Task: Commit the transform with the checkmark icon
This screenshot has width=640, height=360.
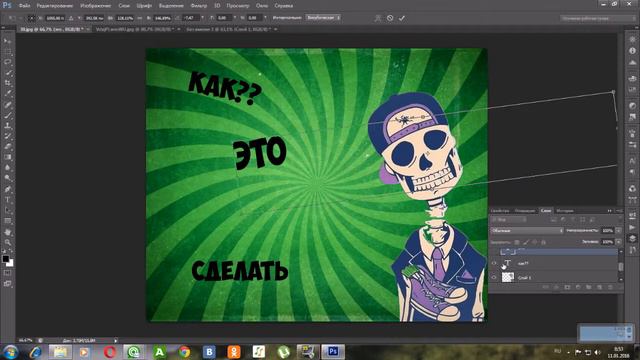Action: (x=402, y=18)
